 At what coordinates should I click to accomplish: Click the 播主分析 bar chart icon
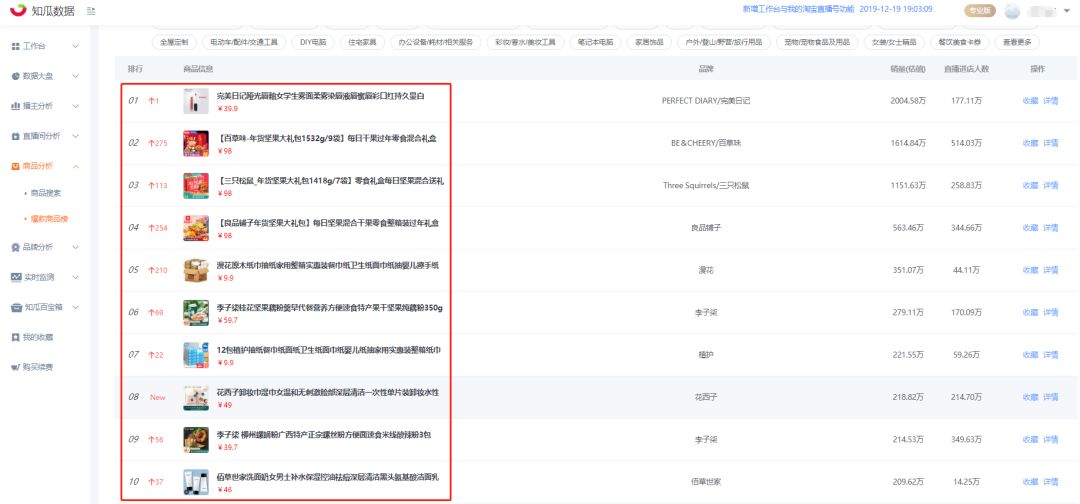tap(15, 106)
